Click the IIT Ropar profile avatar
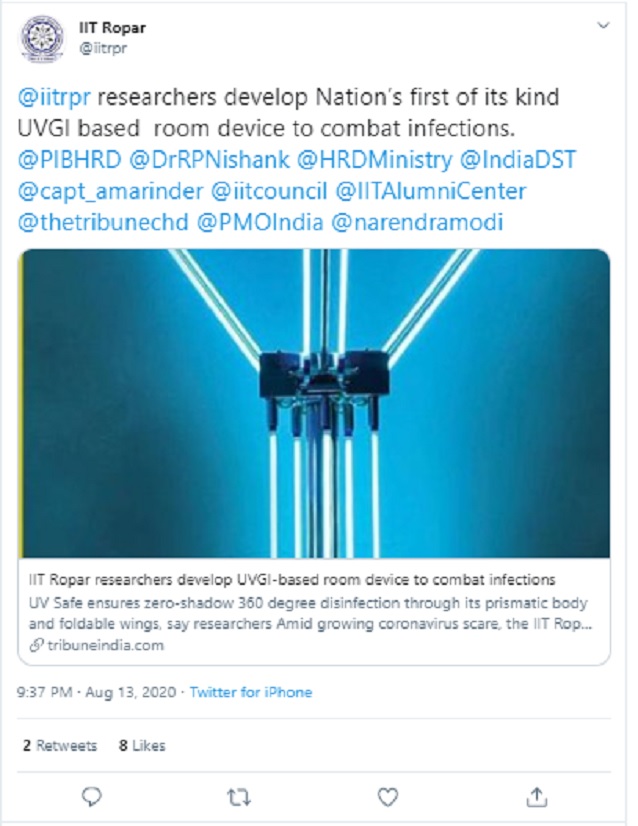 coord(42,38)
